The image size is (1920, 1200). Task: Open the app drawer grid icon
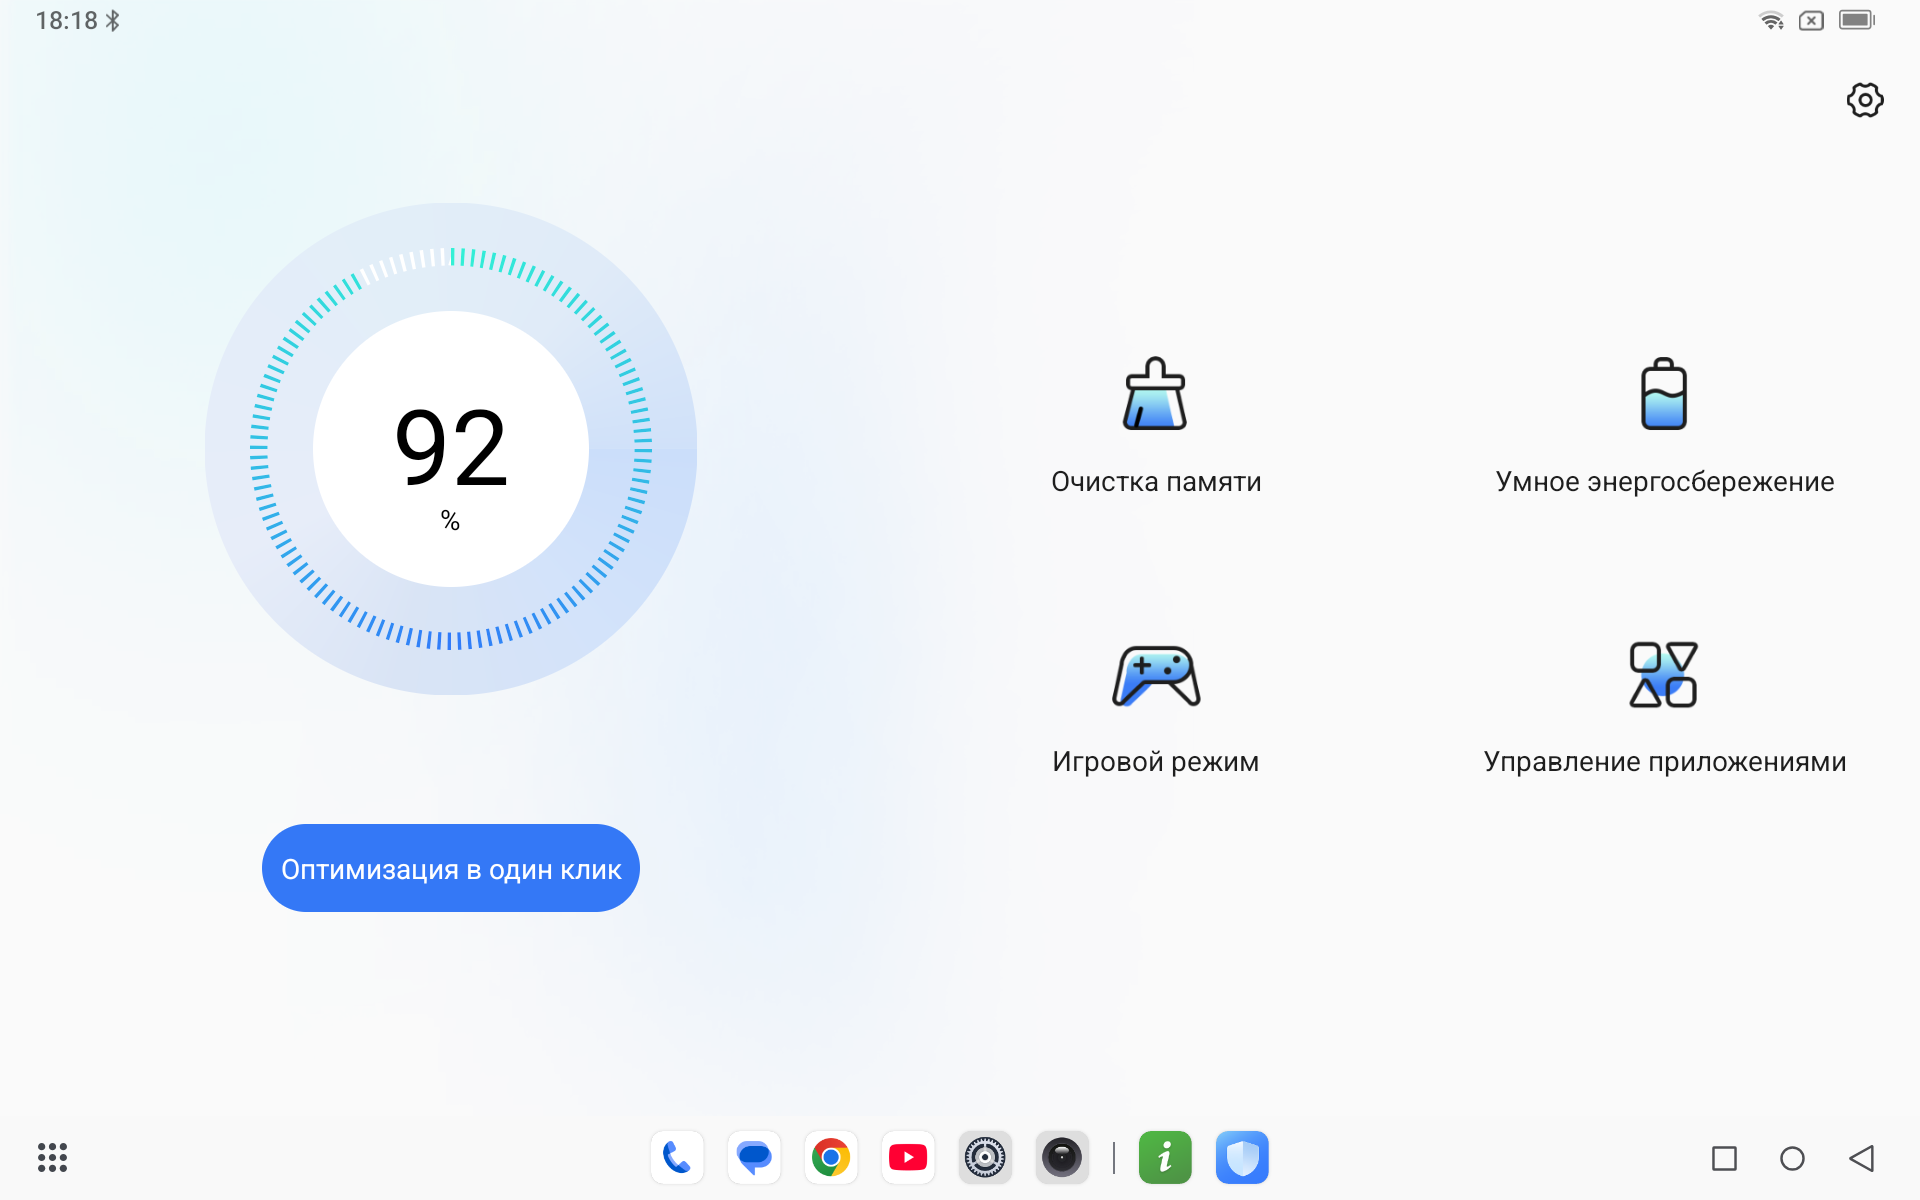(52, 1158)
